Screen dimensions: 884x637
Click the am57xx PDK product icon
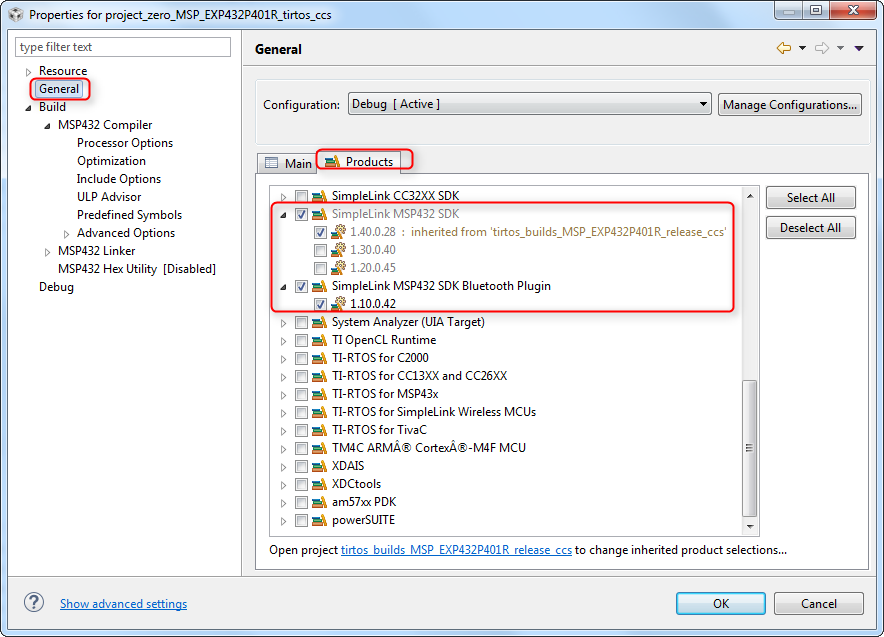click(320, 503)
